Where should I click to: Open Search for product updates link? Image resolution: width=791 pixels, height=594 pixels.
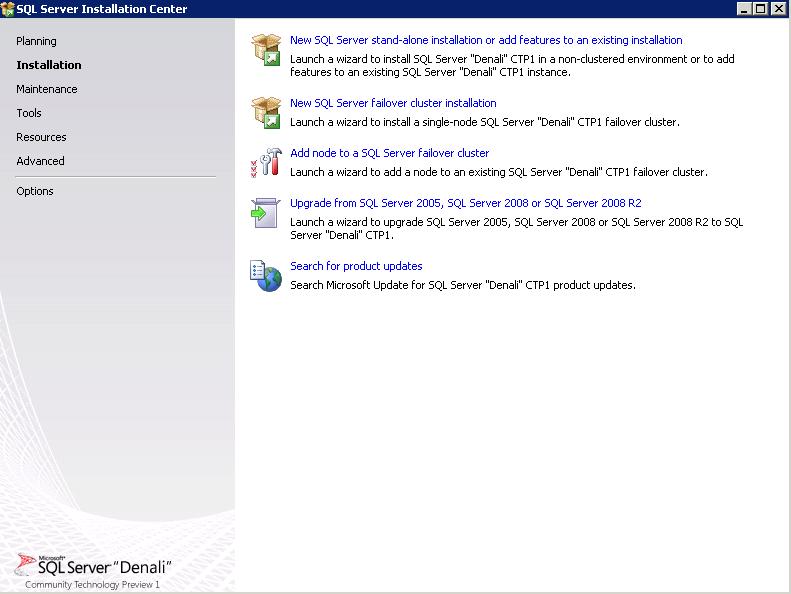tap(356, 266)
